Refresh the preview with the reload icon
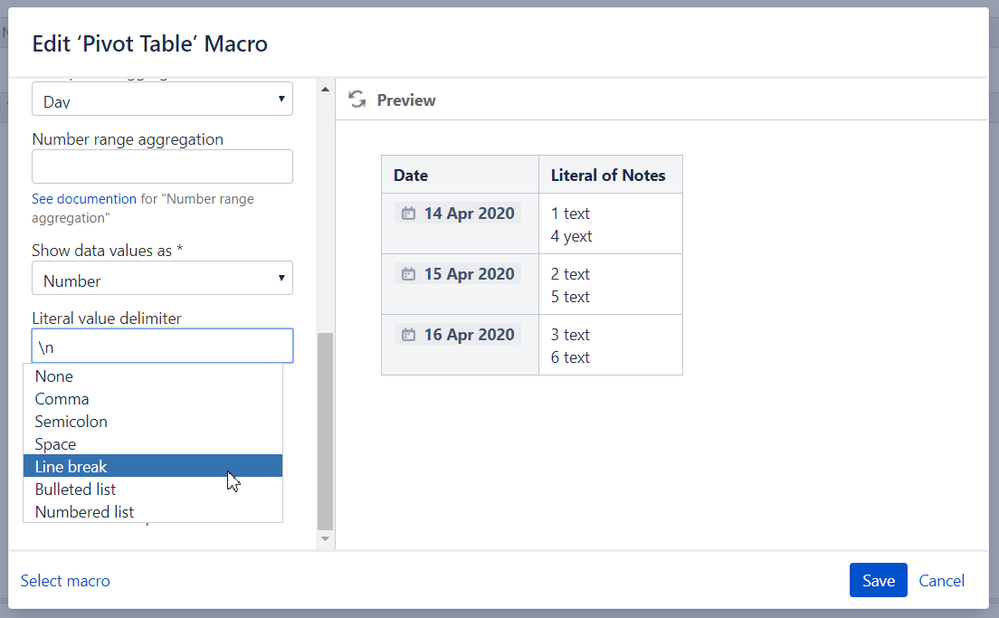The image size is (999, 618). 357,99
